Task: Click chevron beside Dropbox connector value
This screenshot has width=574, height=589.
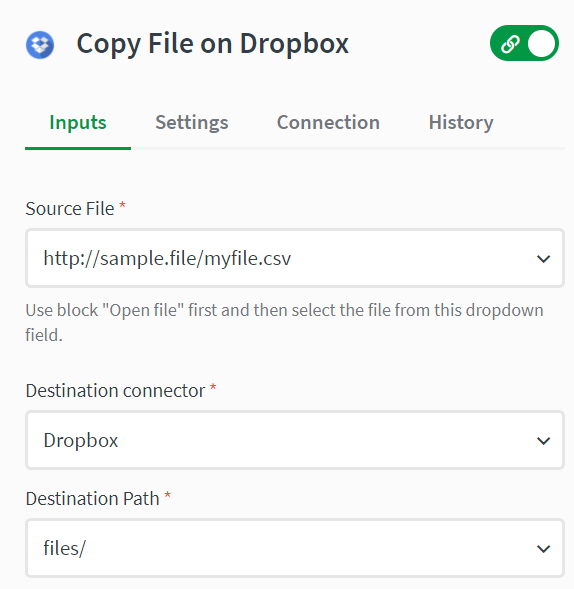Action: click(x=543, y=441)
